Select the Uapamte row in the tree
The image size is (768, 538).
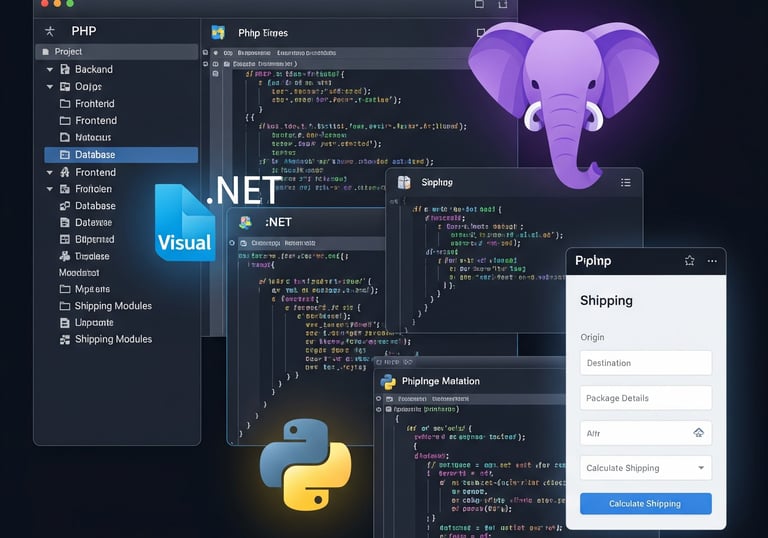121,323
